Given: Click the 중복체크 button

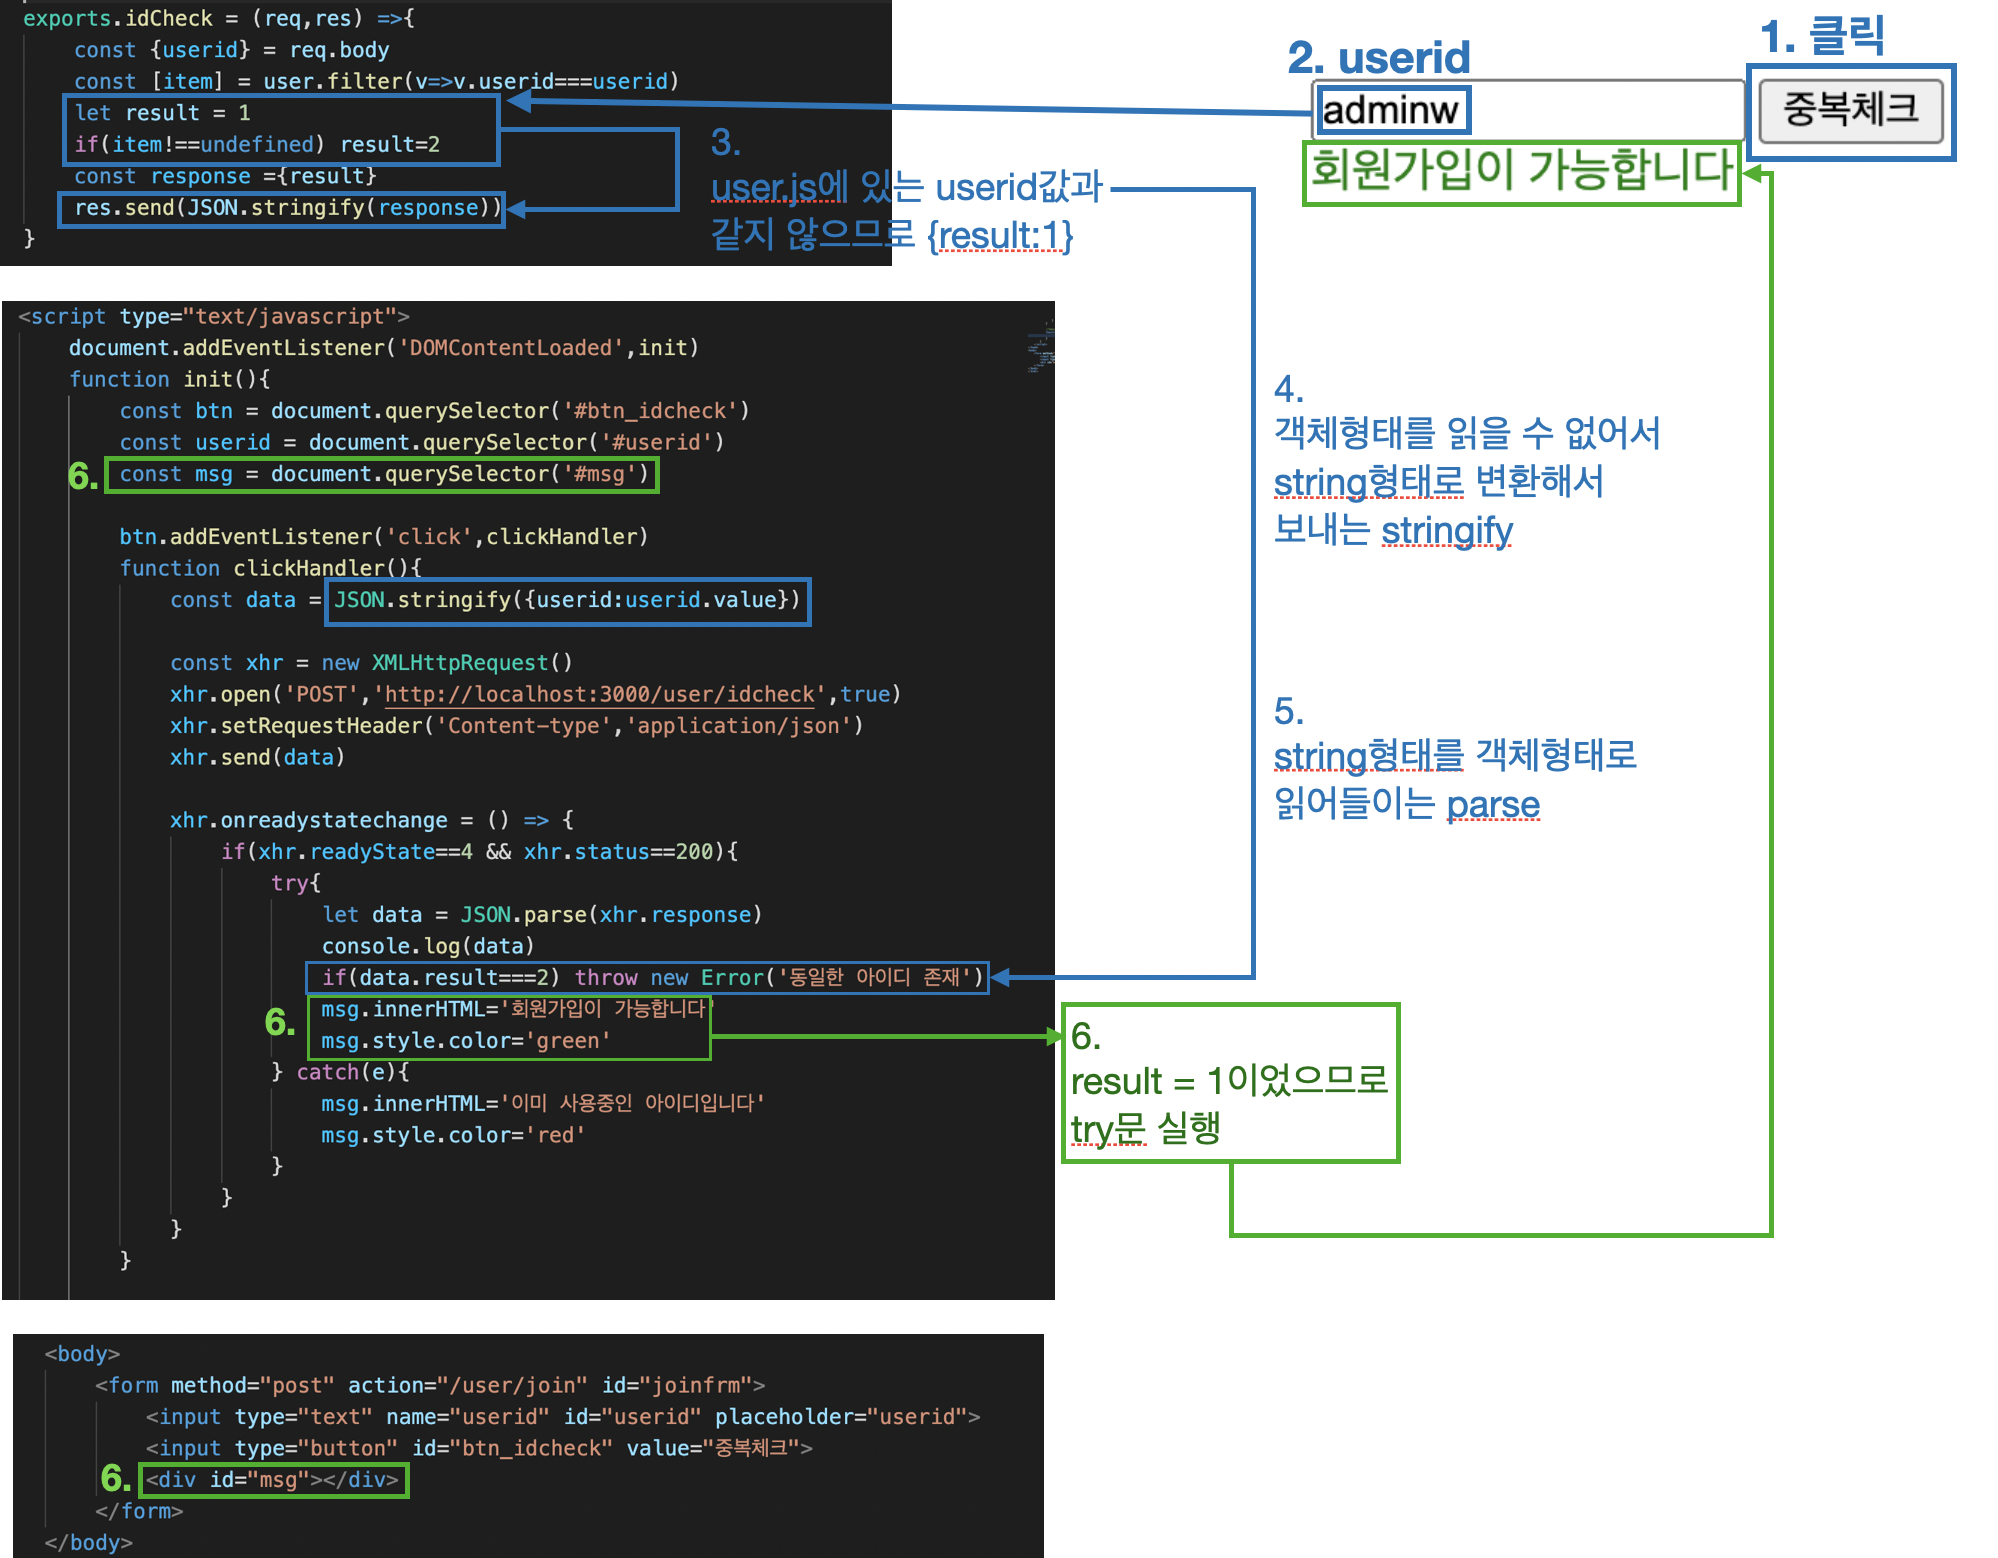Looking at the screenshot, I should 1850,110.
